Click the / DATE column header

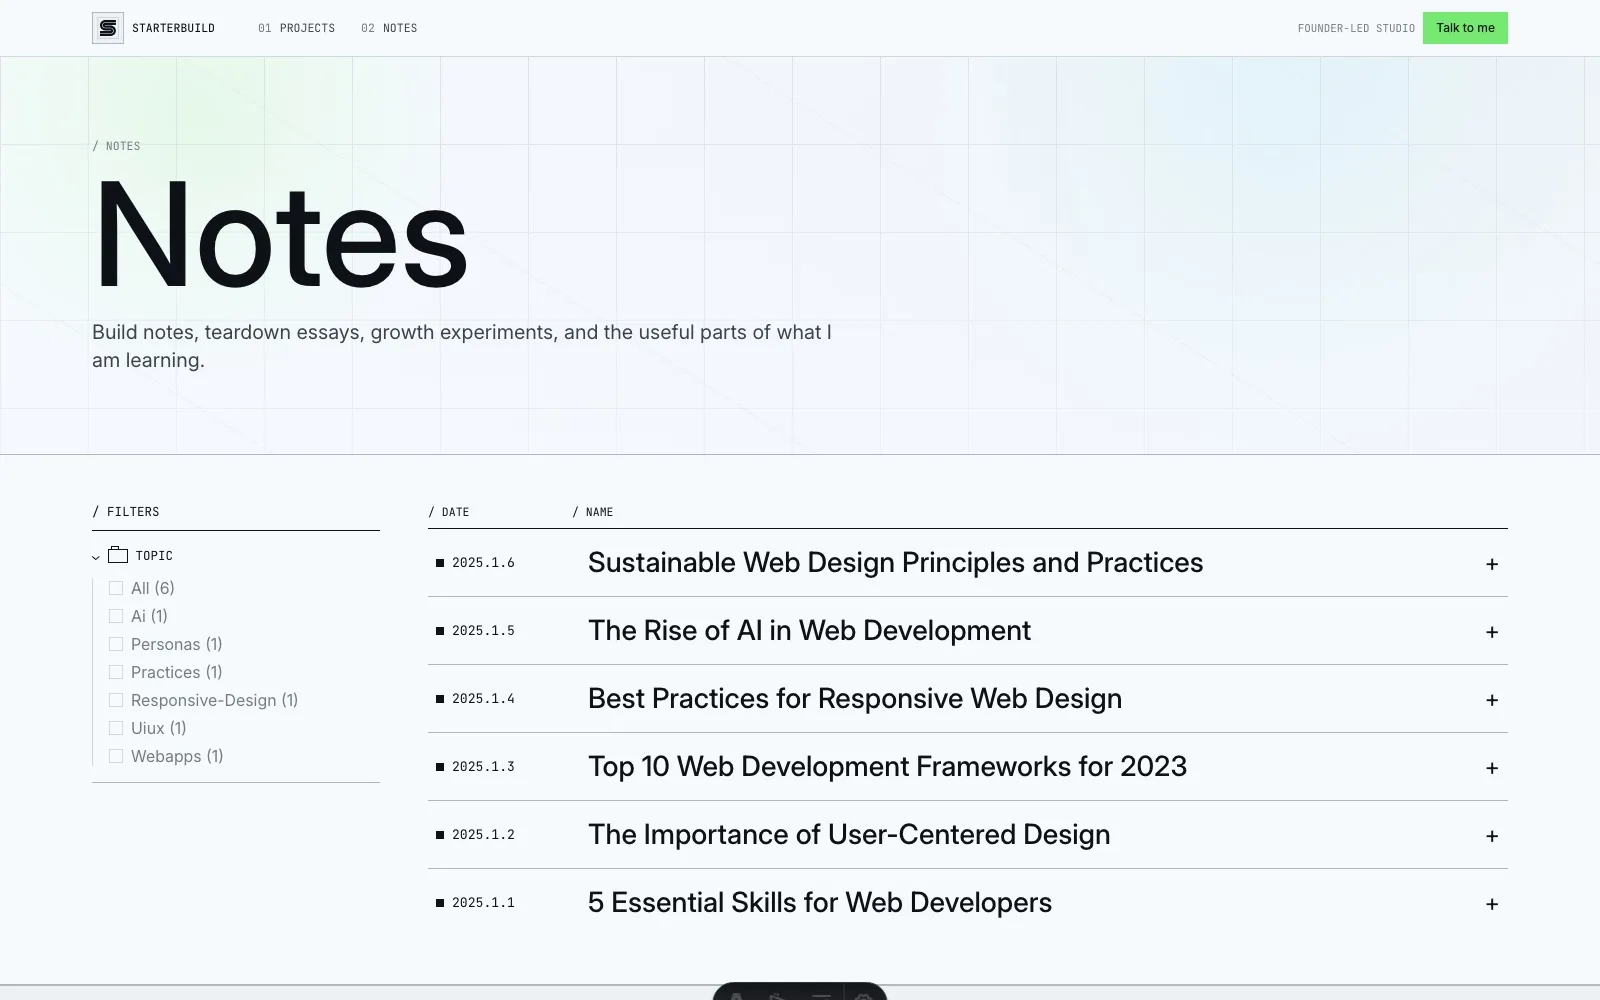pyautogui.click(x=449, y=512)
